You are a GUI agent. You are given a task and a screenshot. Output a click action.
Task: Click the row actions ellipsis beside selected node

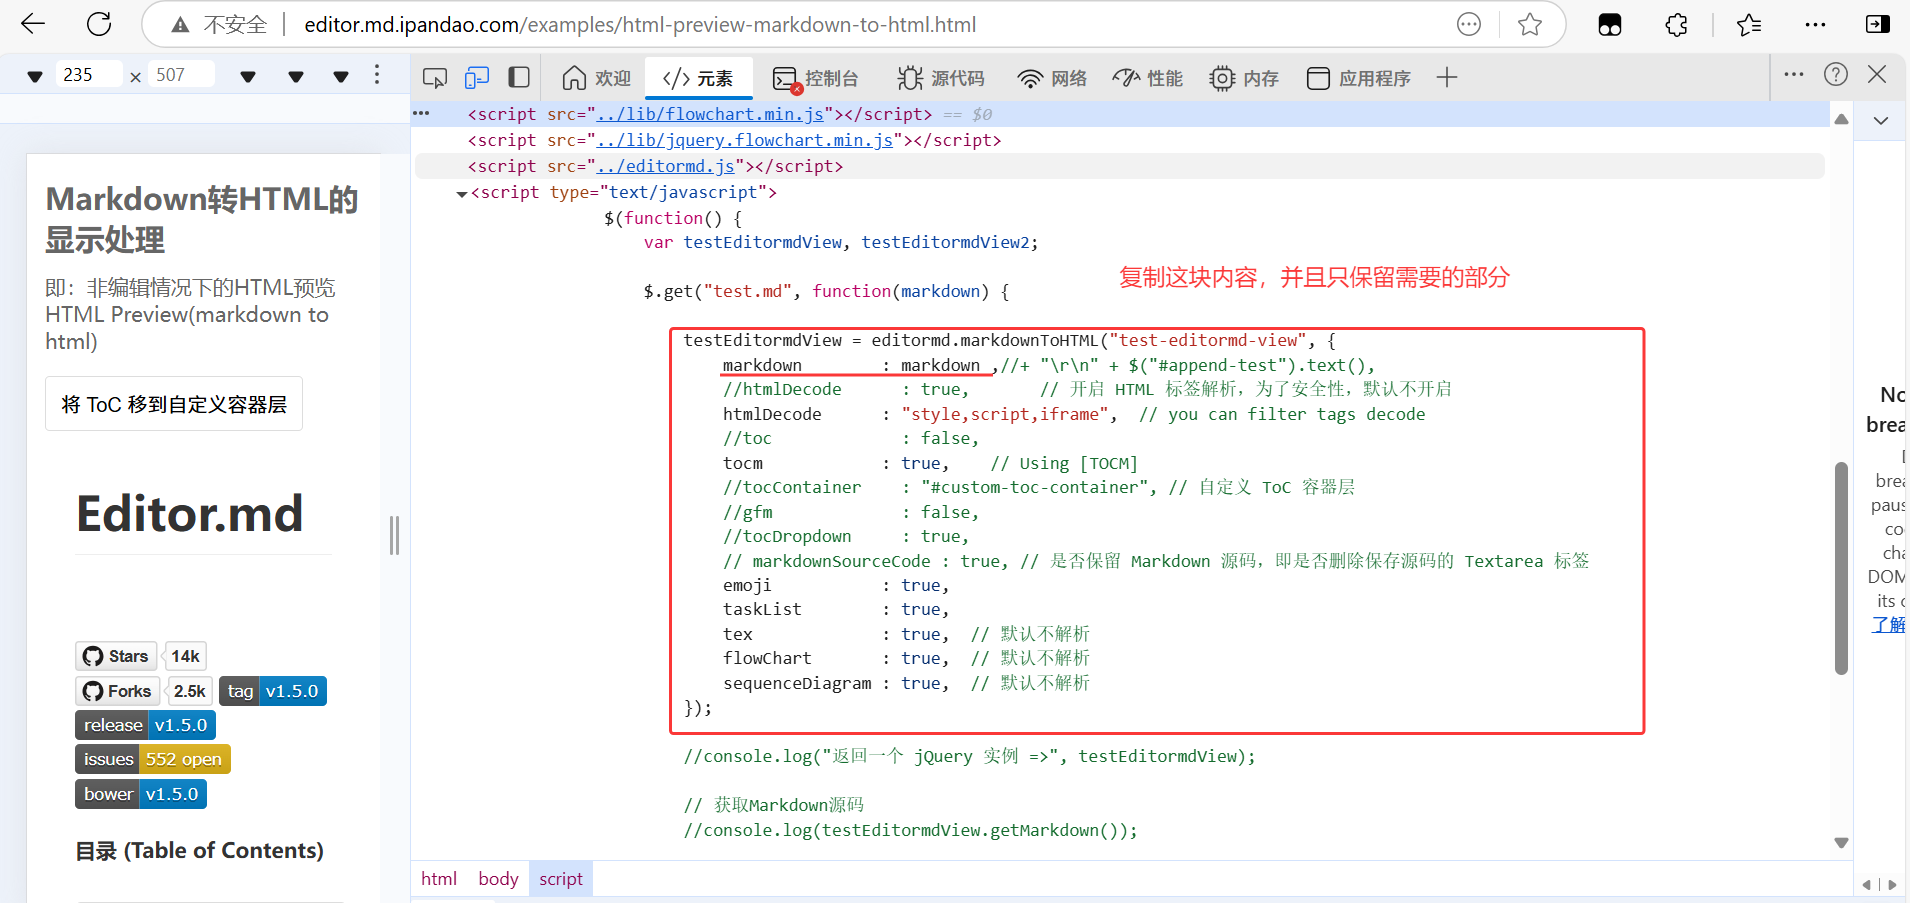(x=421, y=113)
